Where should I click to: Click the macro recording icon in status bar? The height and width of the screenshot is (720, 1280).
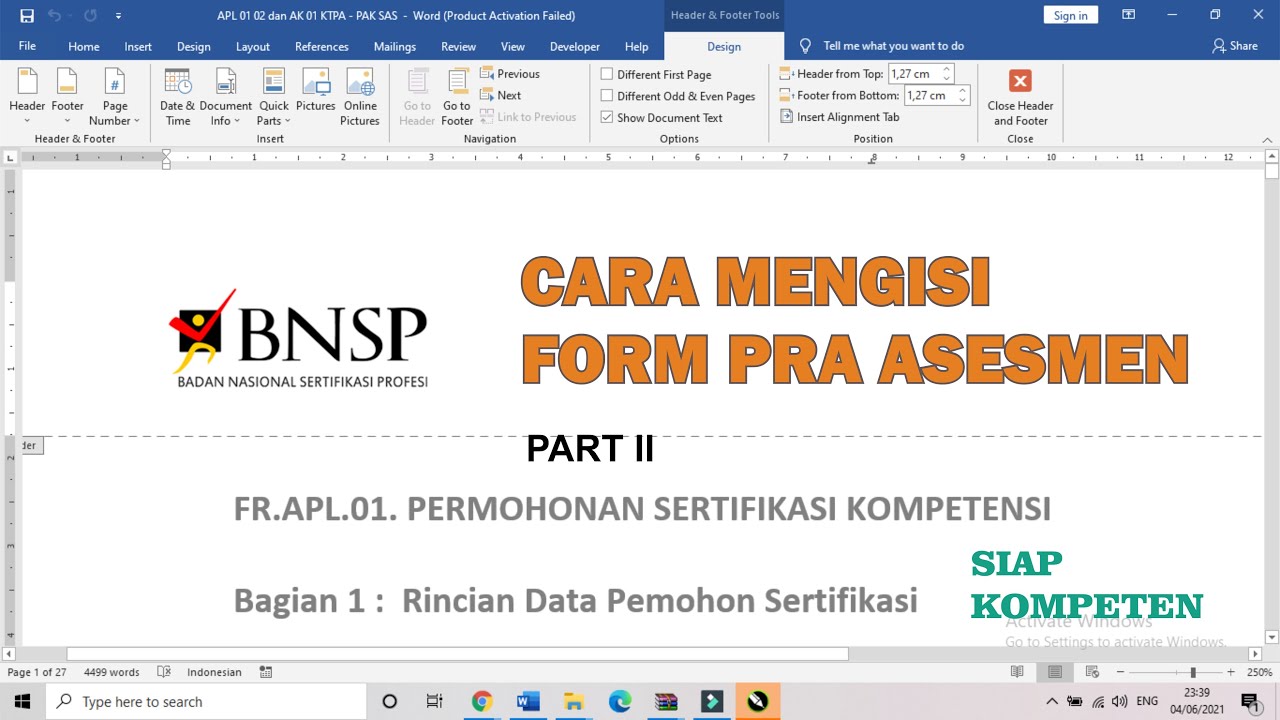265,672
